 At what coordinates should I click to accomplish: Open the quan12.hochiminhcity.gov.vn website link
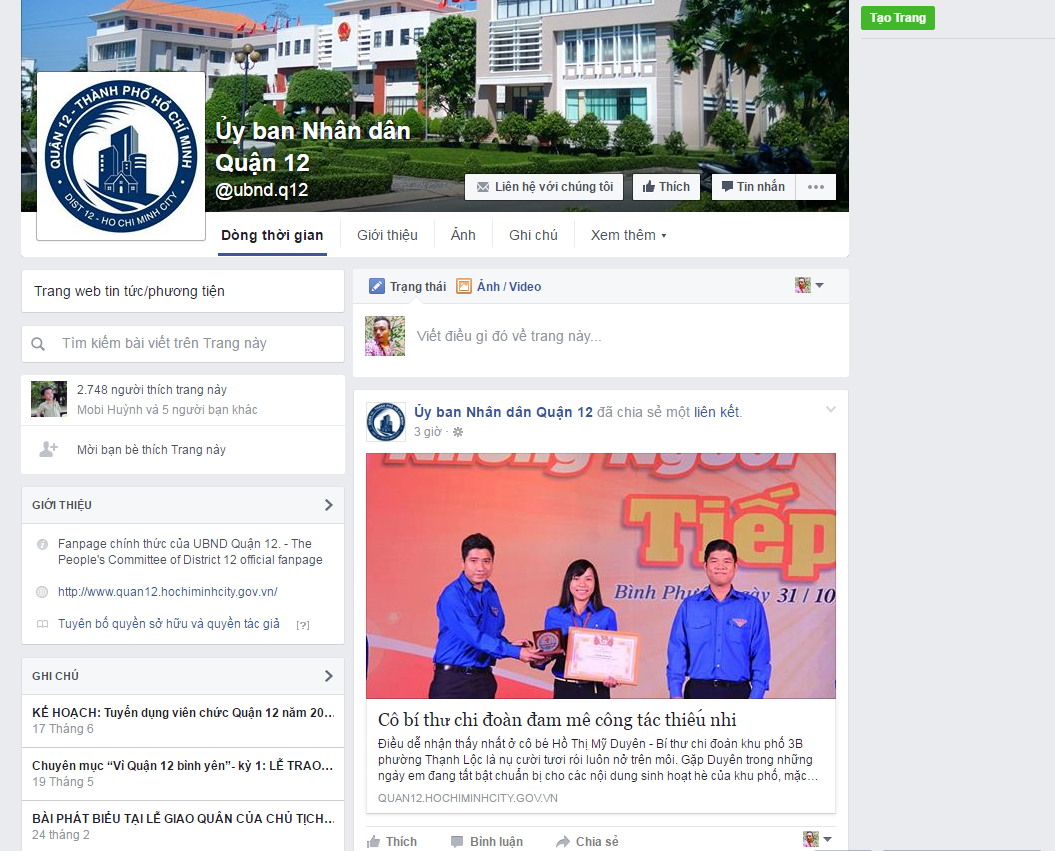coord(168,592)
